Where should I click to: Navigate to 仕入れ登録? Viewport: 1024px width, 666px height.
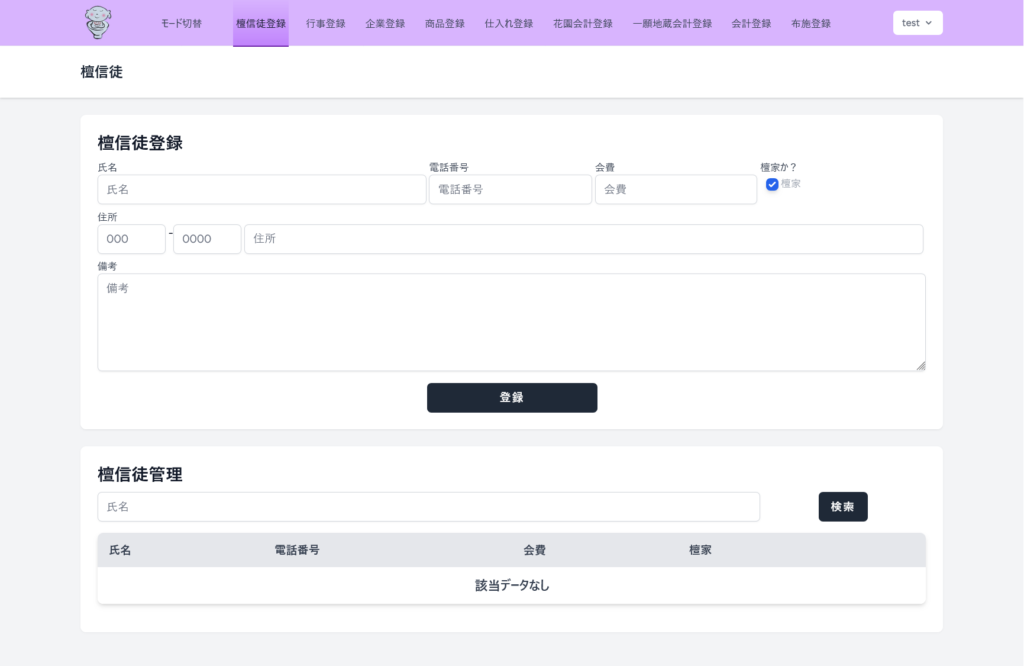pos(508,22)
